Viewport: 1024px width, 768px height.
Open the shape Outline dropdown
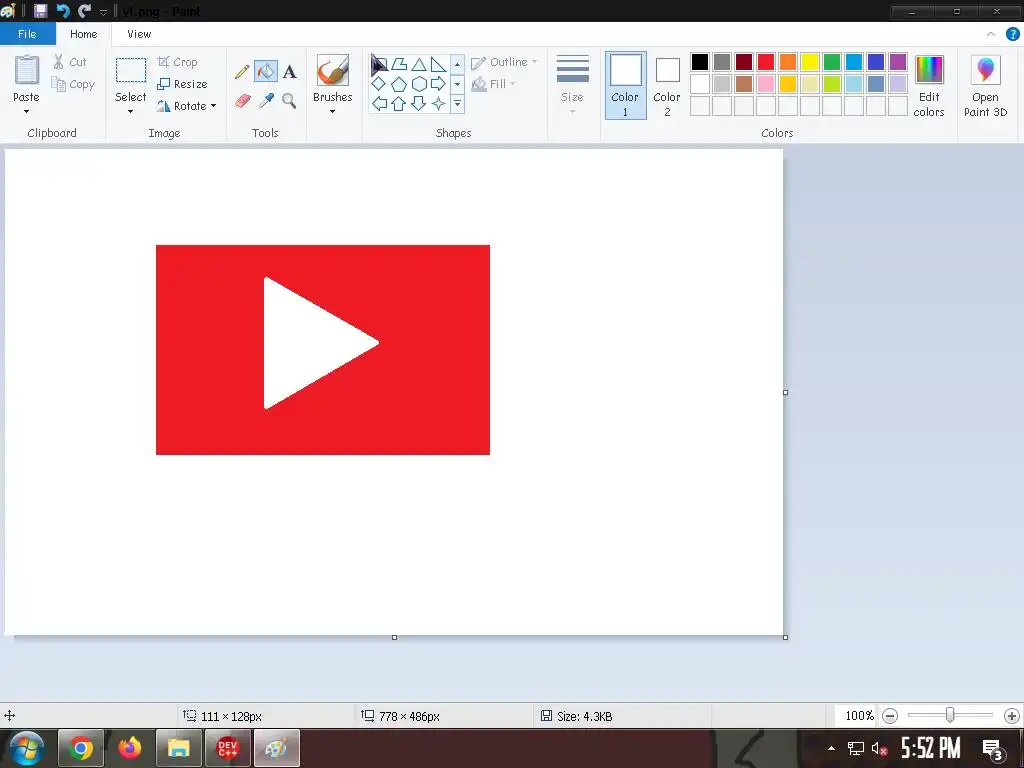(504, 62)
